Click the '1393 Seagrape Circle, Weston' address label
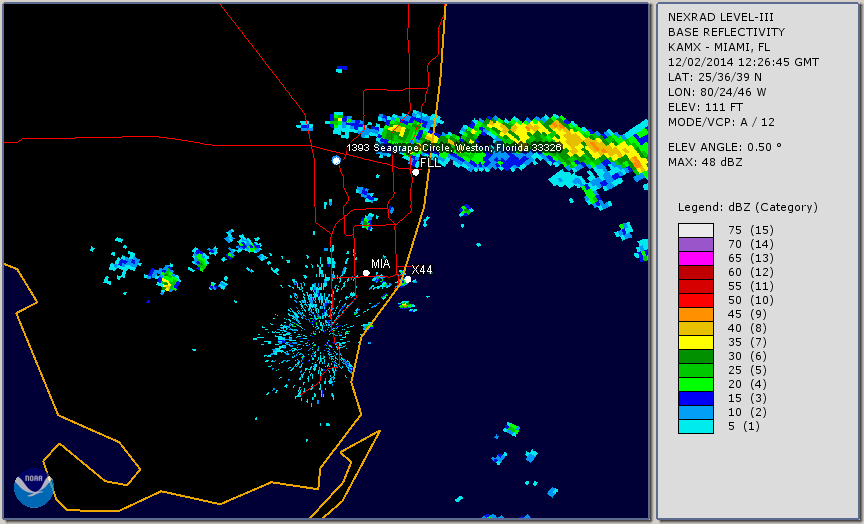This screenshot has width=864, height=524. 454,148
